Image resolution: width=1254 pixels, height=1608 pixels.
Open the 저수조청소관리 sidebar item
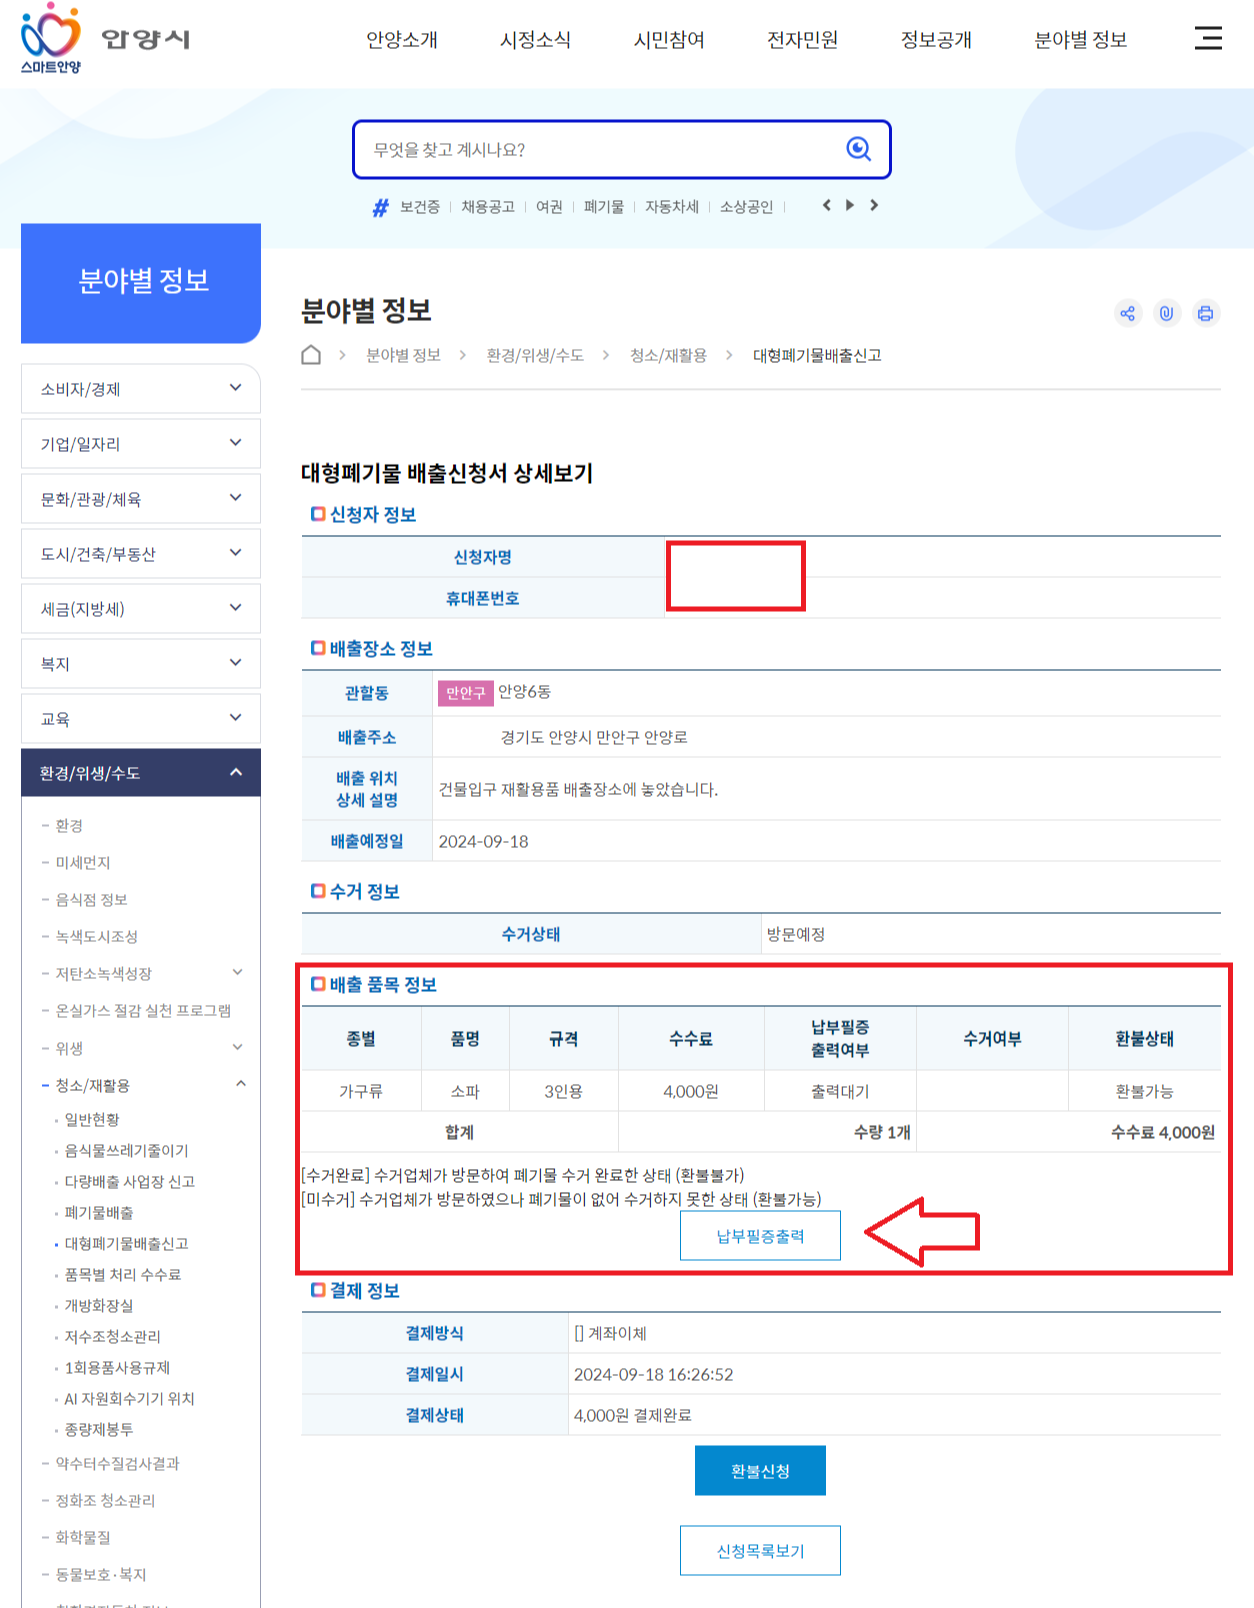(x=113, y=1337)
